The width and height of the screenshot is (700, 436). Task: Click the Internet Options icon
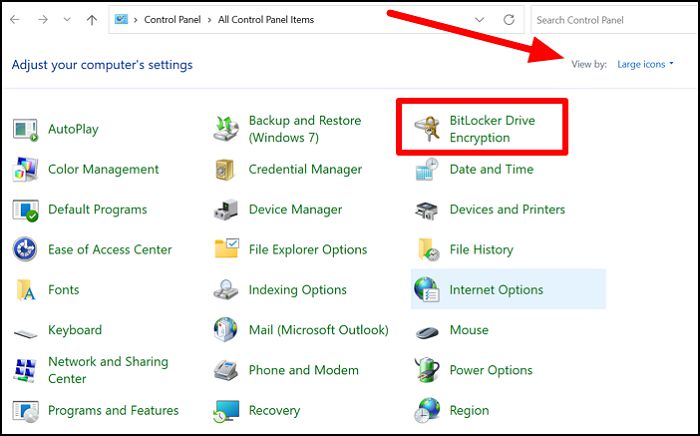[x=428, y=290]
